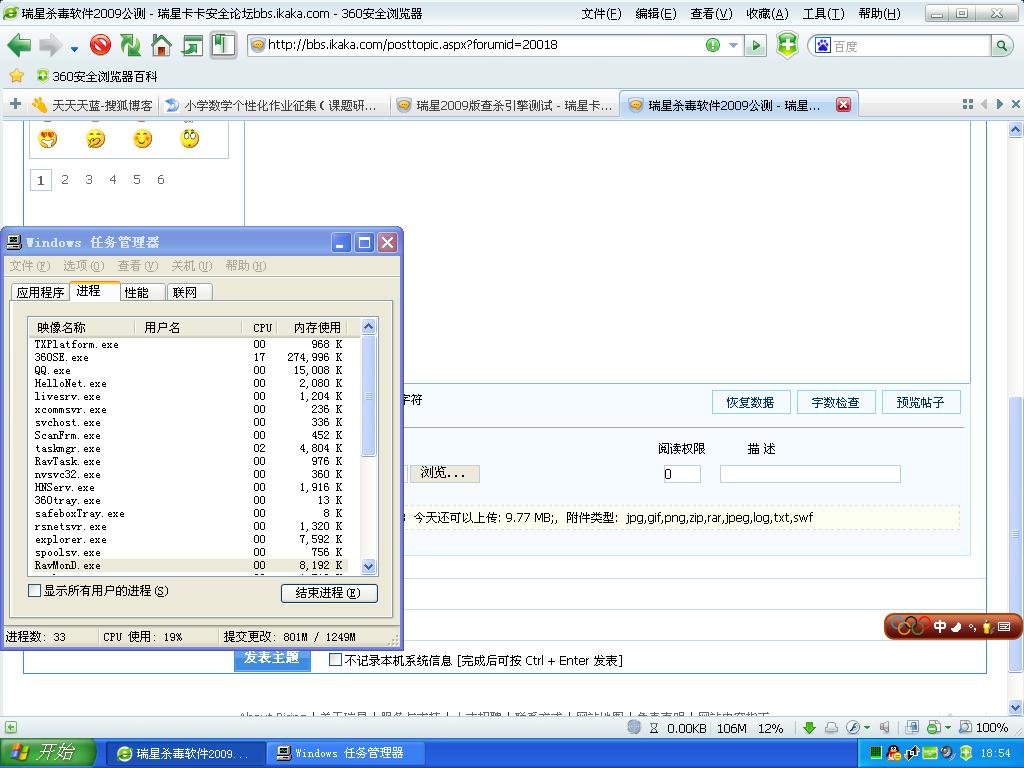Click the green download arrow status icon
This screenshot has width=1024, height=768.
pyautogui.click(x=809, y=728)
